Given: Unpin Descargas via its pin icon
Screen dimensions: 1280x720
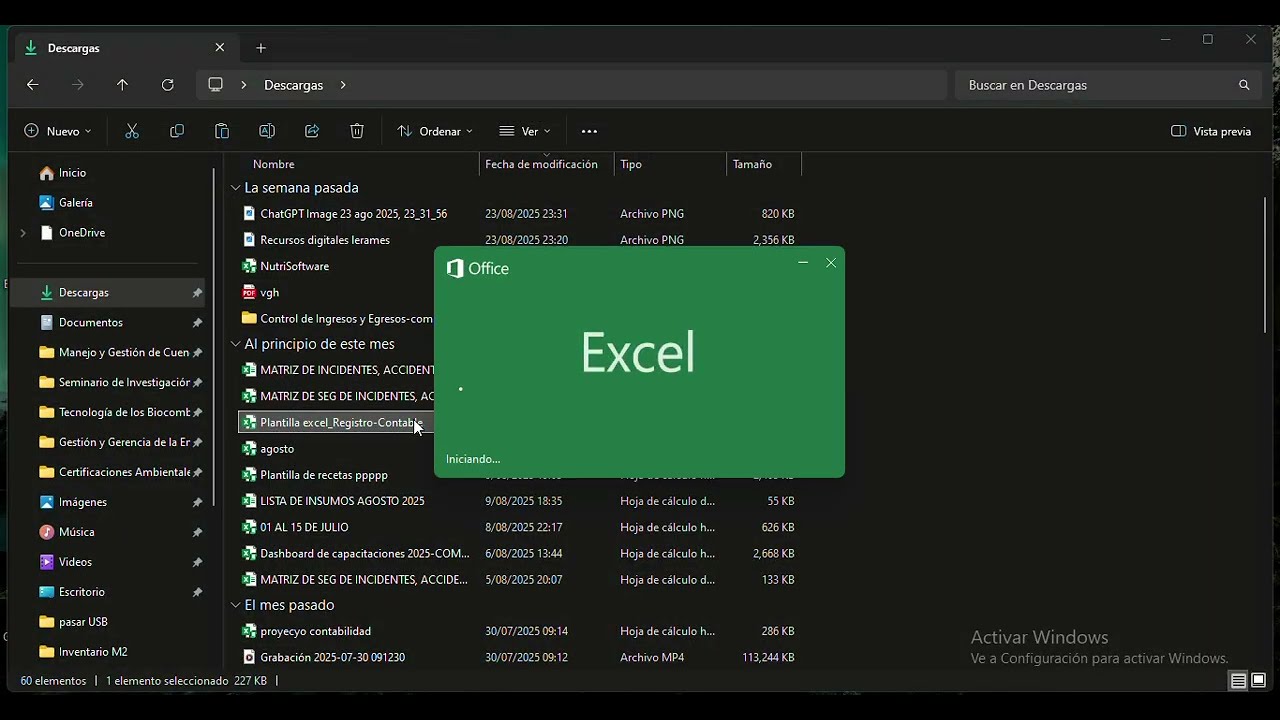Looking at the screenshot, I should (197, 293).
